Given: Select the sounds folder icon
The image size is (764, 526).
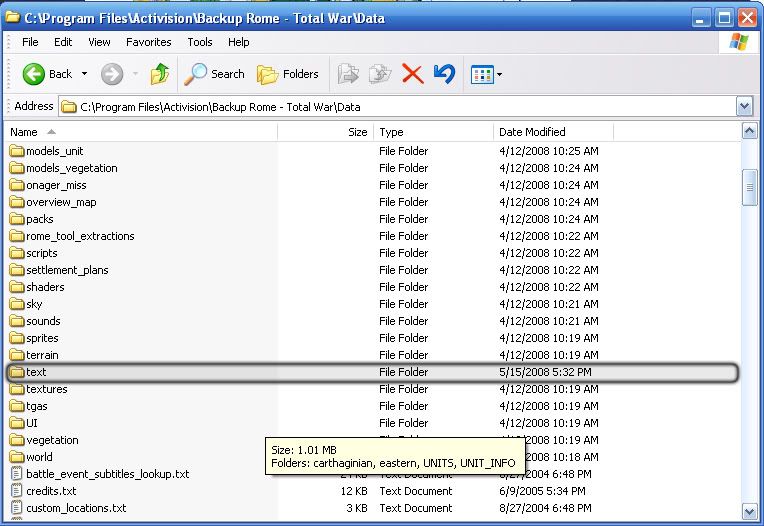Looking at the screenshot, I should click(x=17, y=321).
